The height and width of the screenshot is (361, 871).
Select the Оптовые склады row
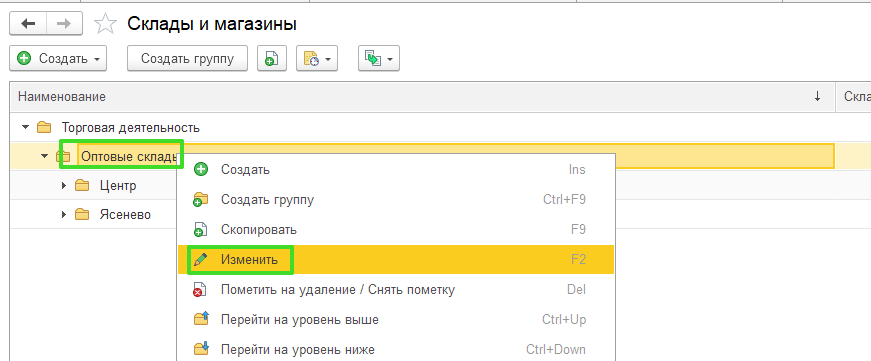[x=422, y=156]
